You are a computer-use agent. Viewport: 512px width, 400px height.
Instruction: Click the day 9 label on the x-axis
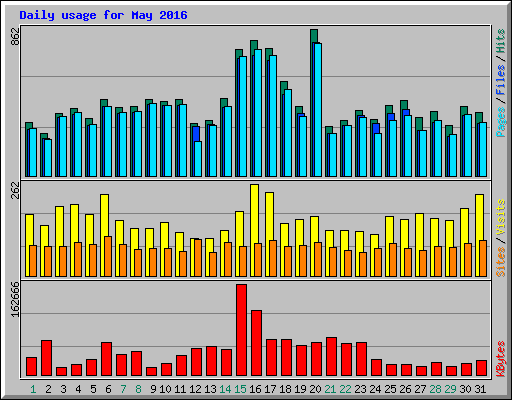pyautogui.click(x=153, y=389)
